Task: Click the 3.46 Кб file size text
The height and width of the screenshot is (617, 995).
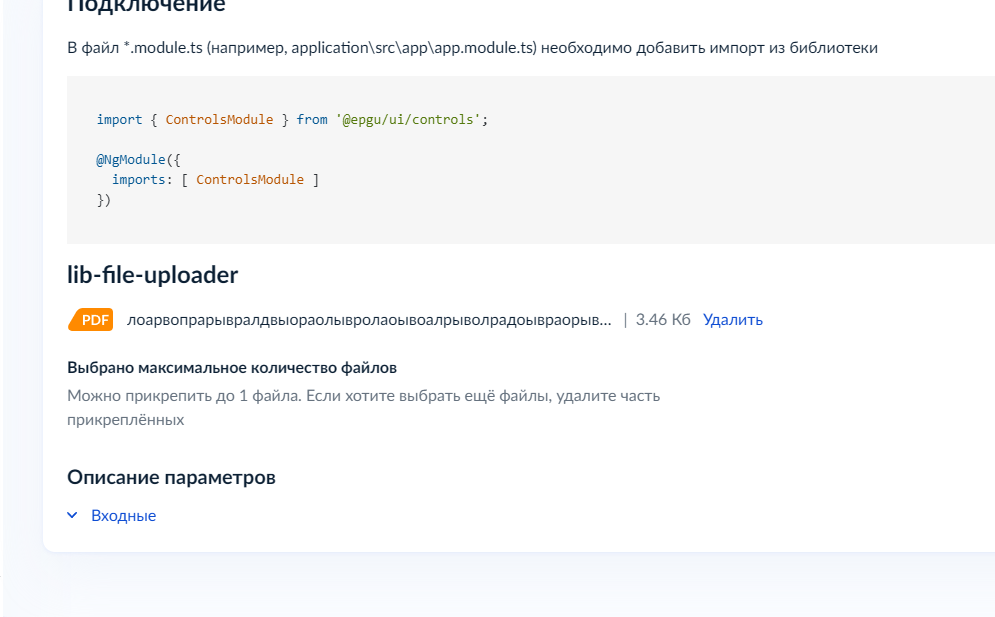Action: [x=662, y=319]
